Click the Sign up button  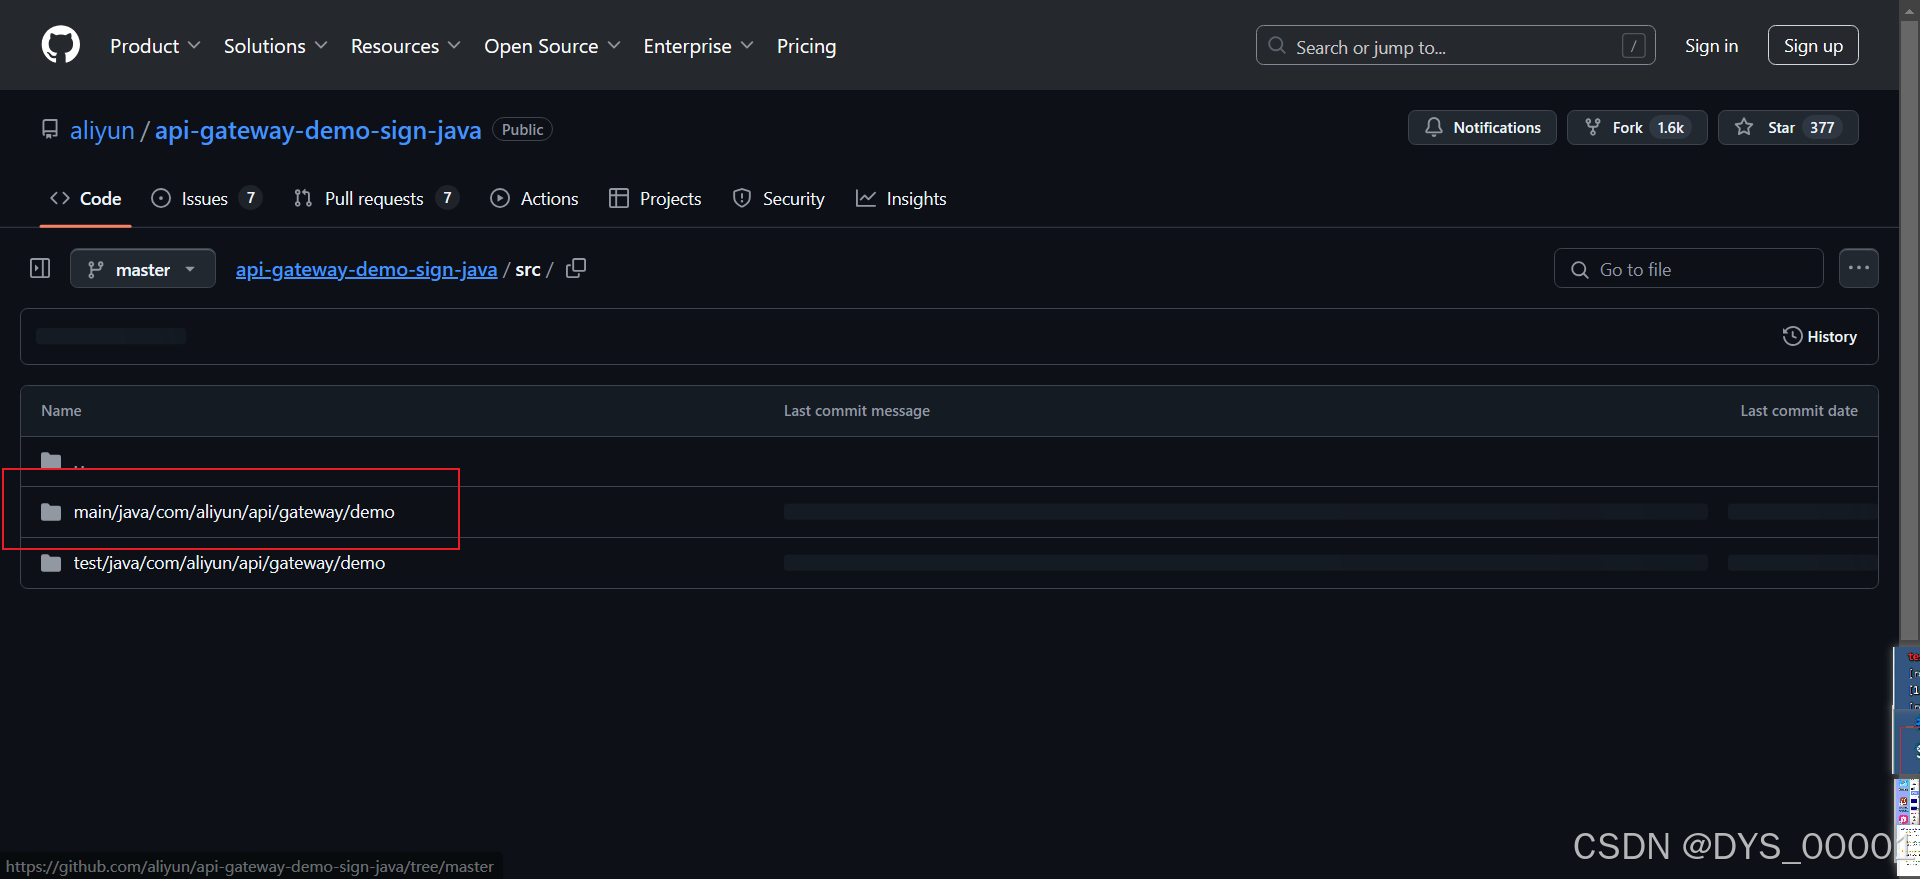[x=1813, y=45]
